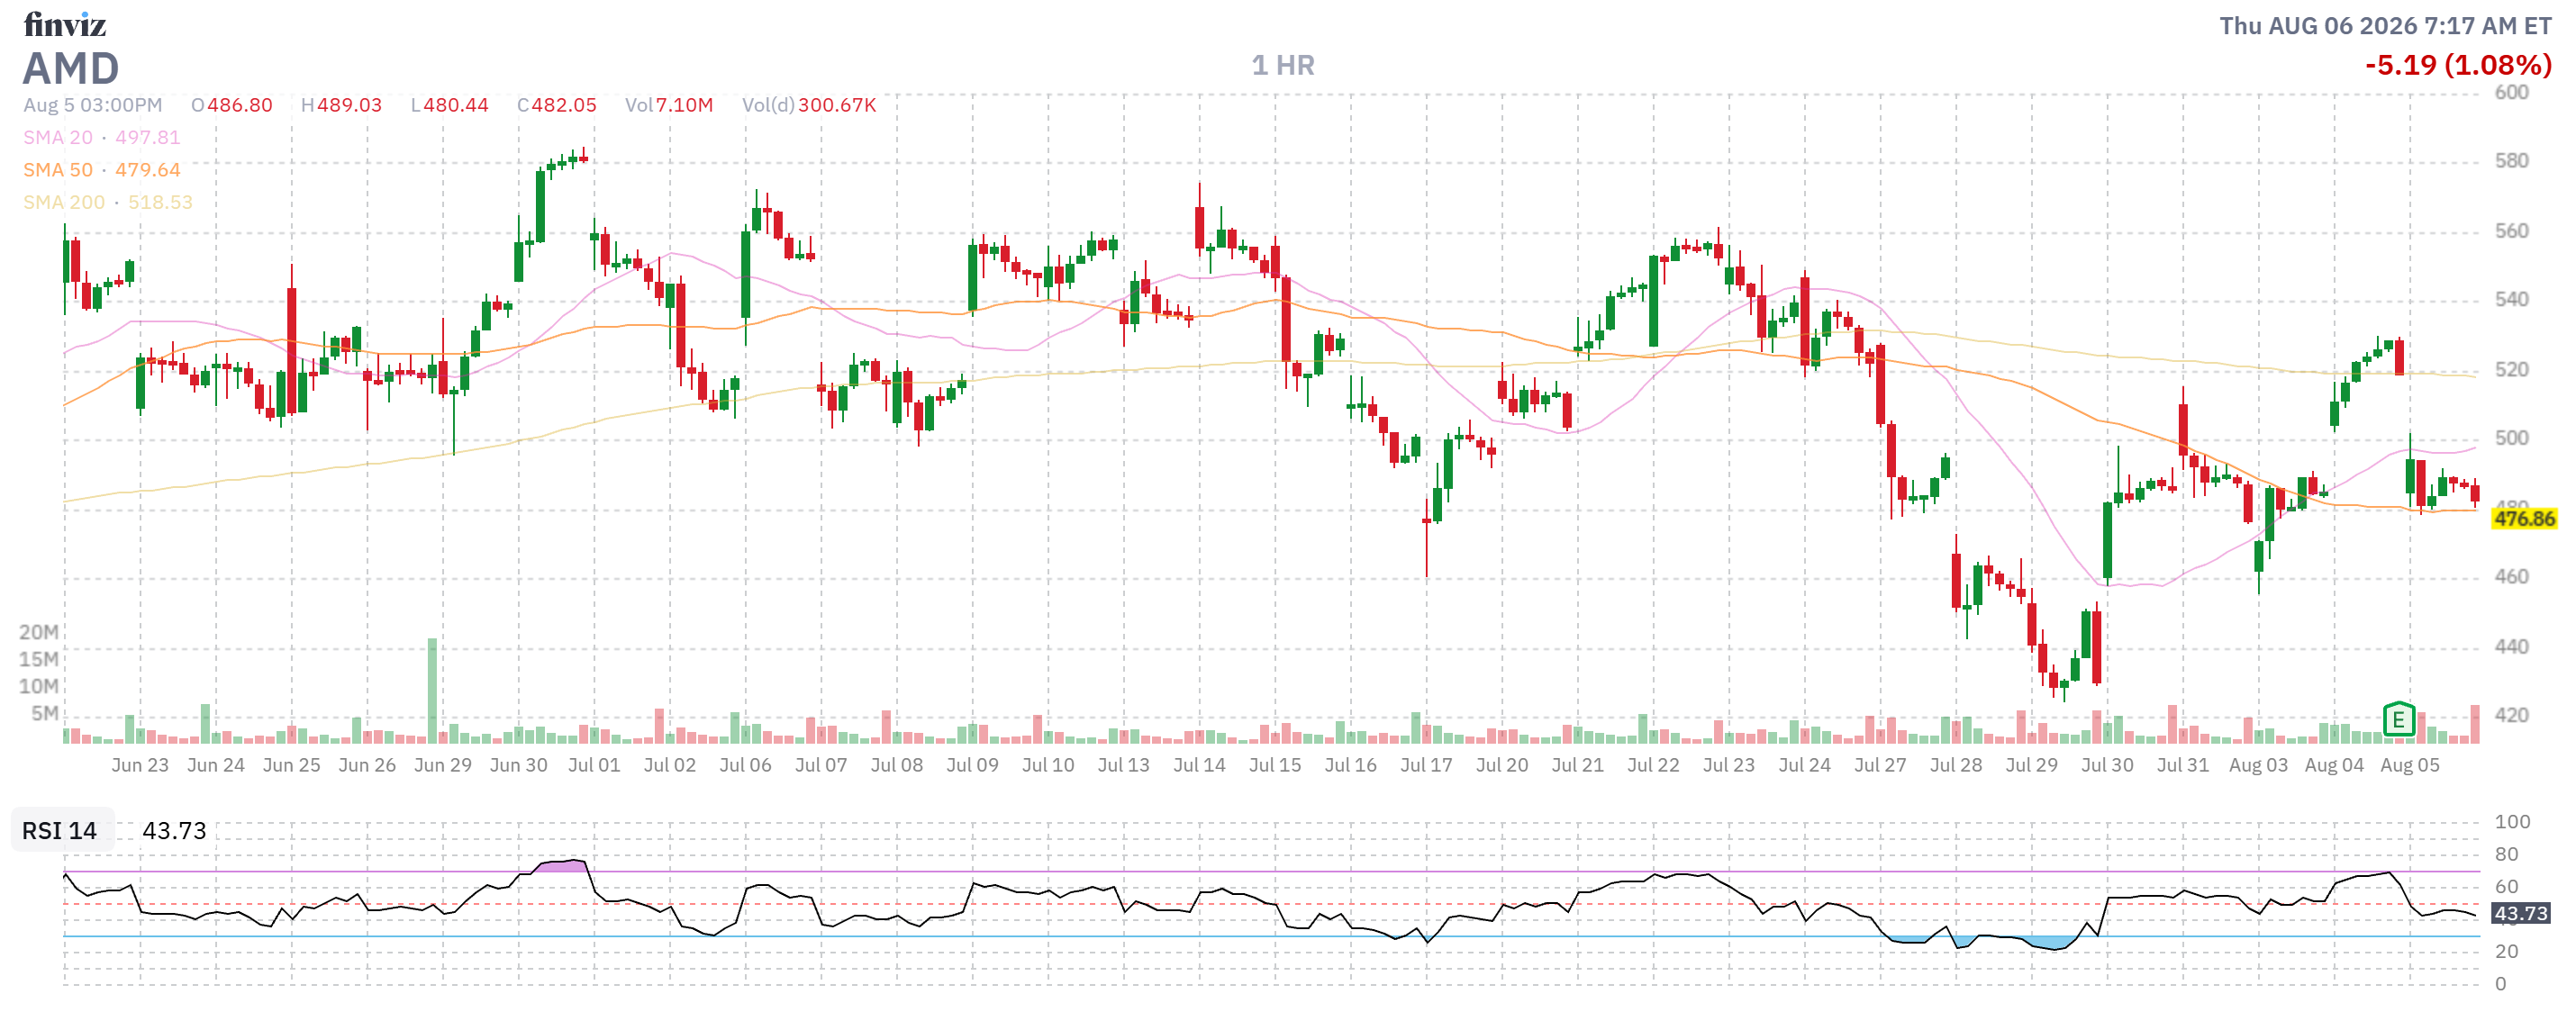Click the 10M volume axis label
The width and height of the screenshot is (2576, 1012).
[x=39, y=686]
